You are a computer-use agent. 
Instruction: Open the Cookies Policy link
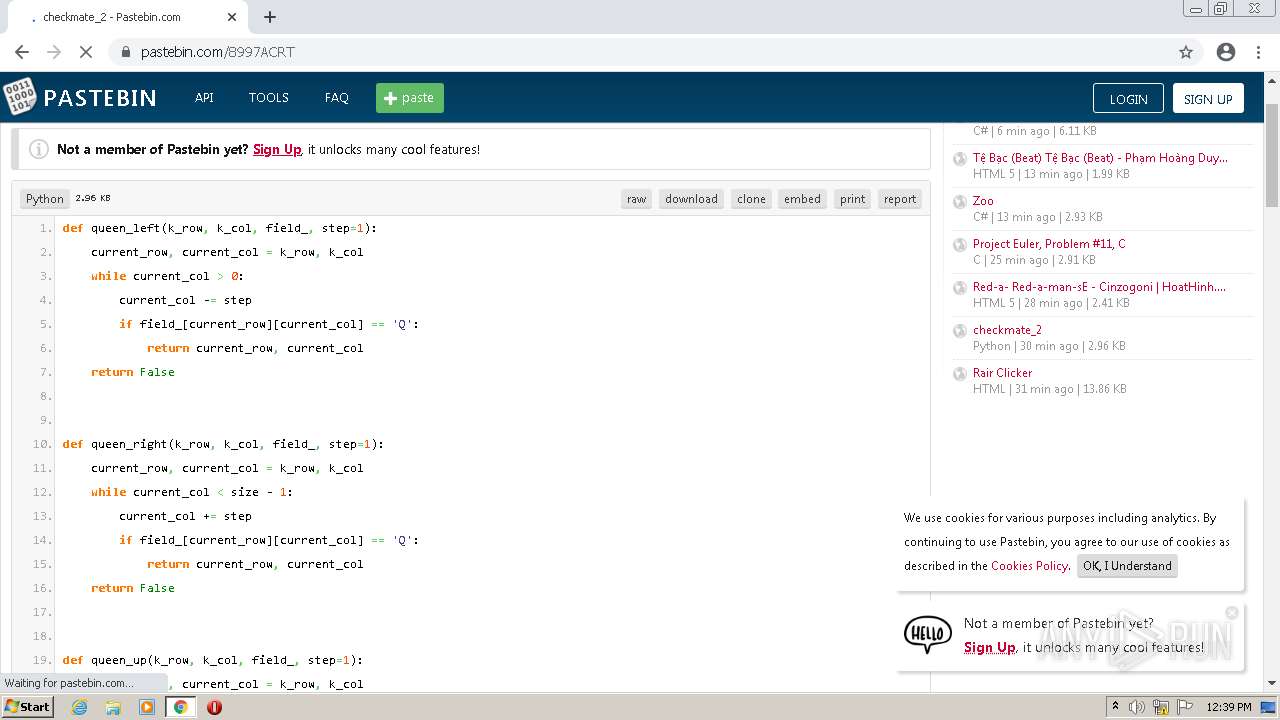1029,566
